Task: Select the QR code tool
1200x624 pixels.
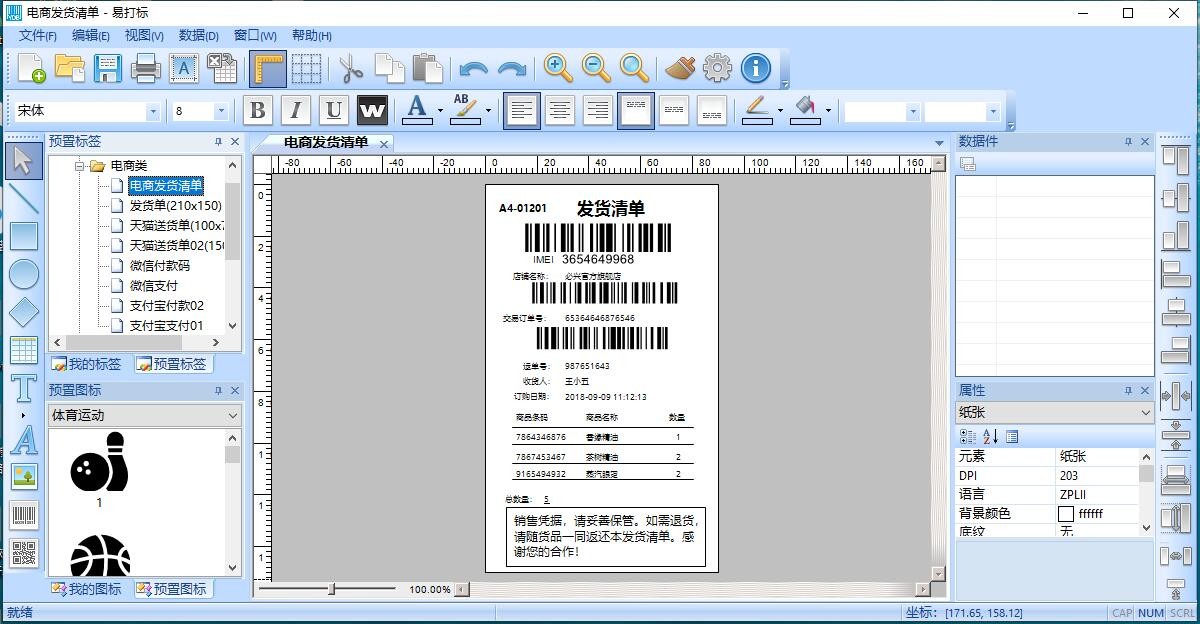Action: [23, 553]
